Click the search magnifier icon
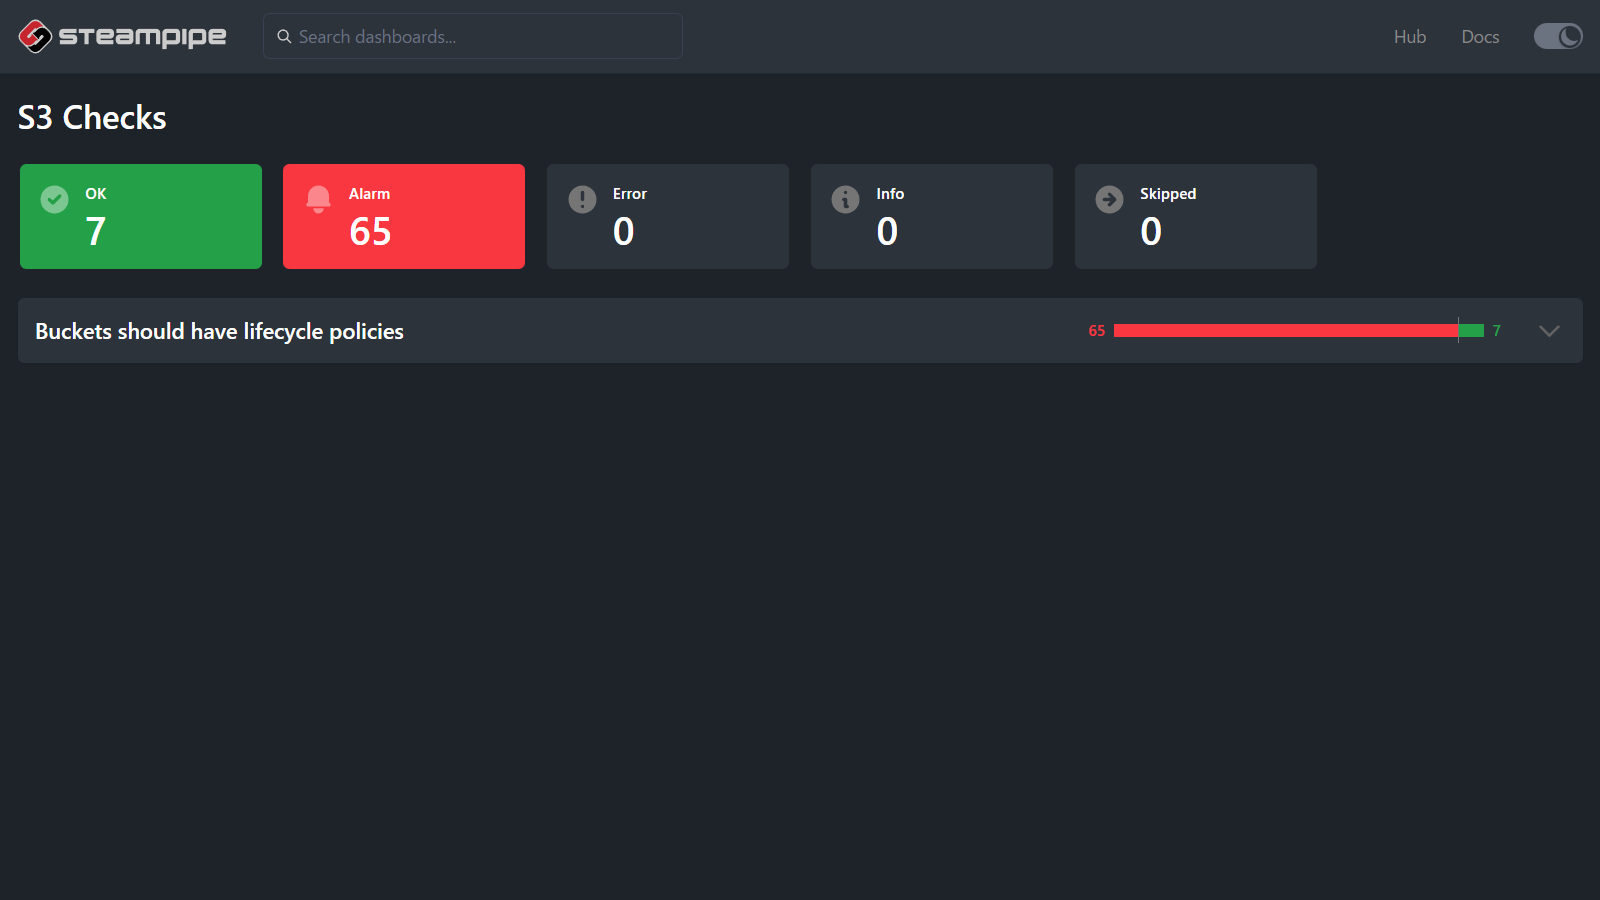 click(x=284, y=37)
